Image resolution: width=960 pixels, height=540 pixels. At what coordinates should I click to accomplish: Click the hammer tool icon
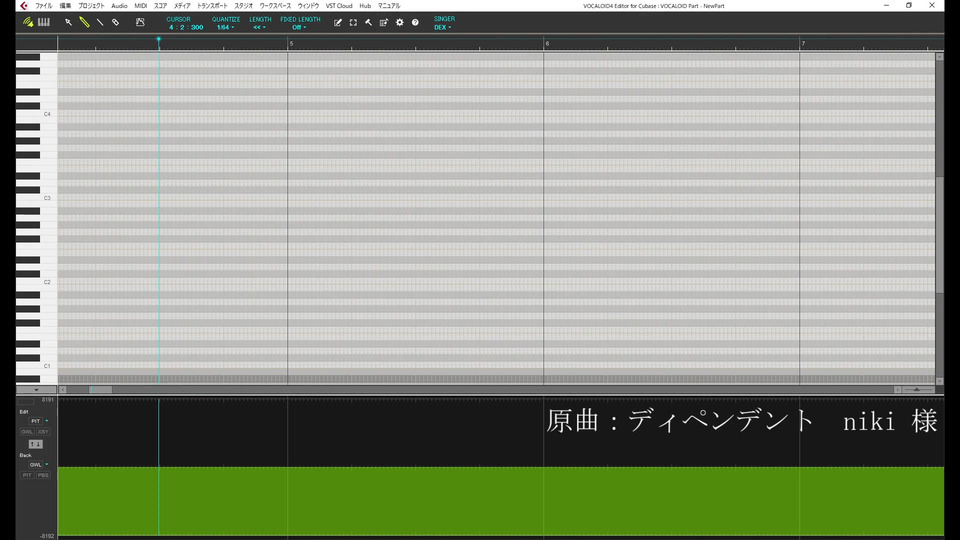[369, 23]
